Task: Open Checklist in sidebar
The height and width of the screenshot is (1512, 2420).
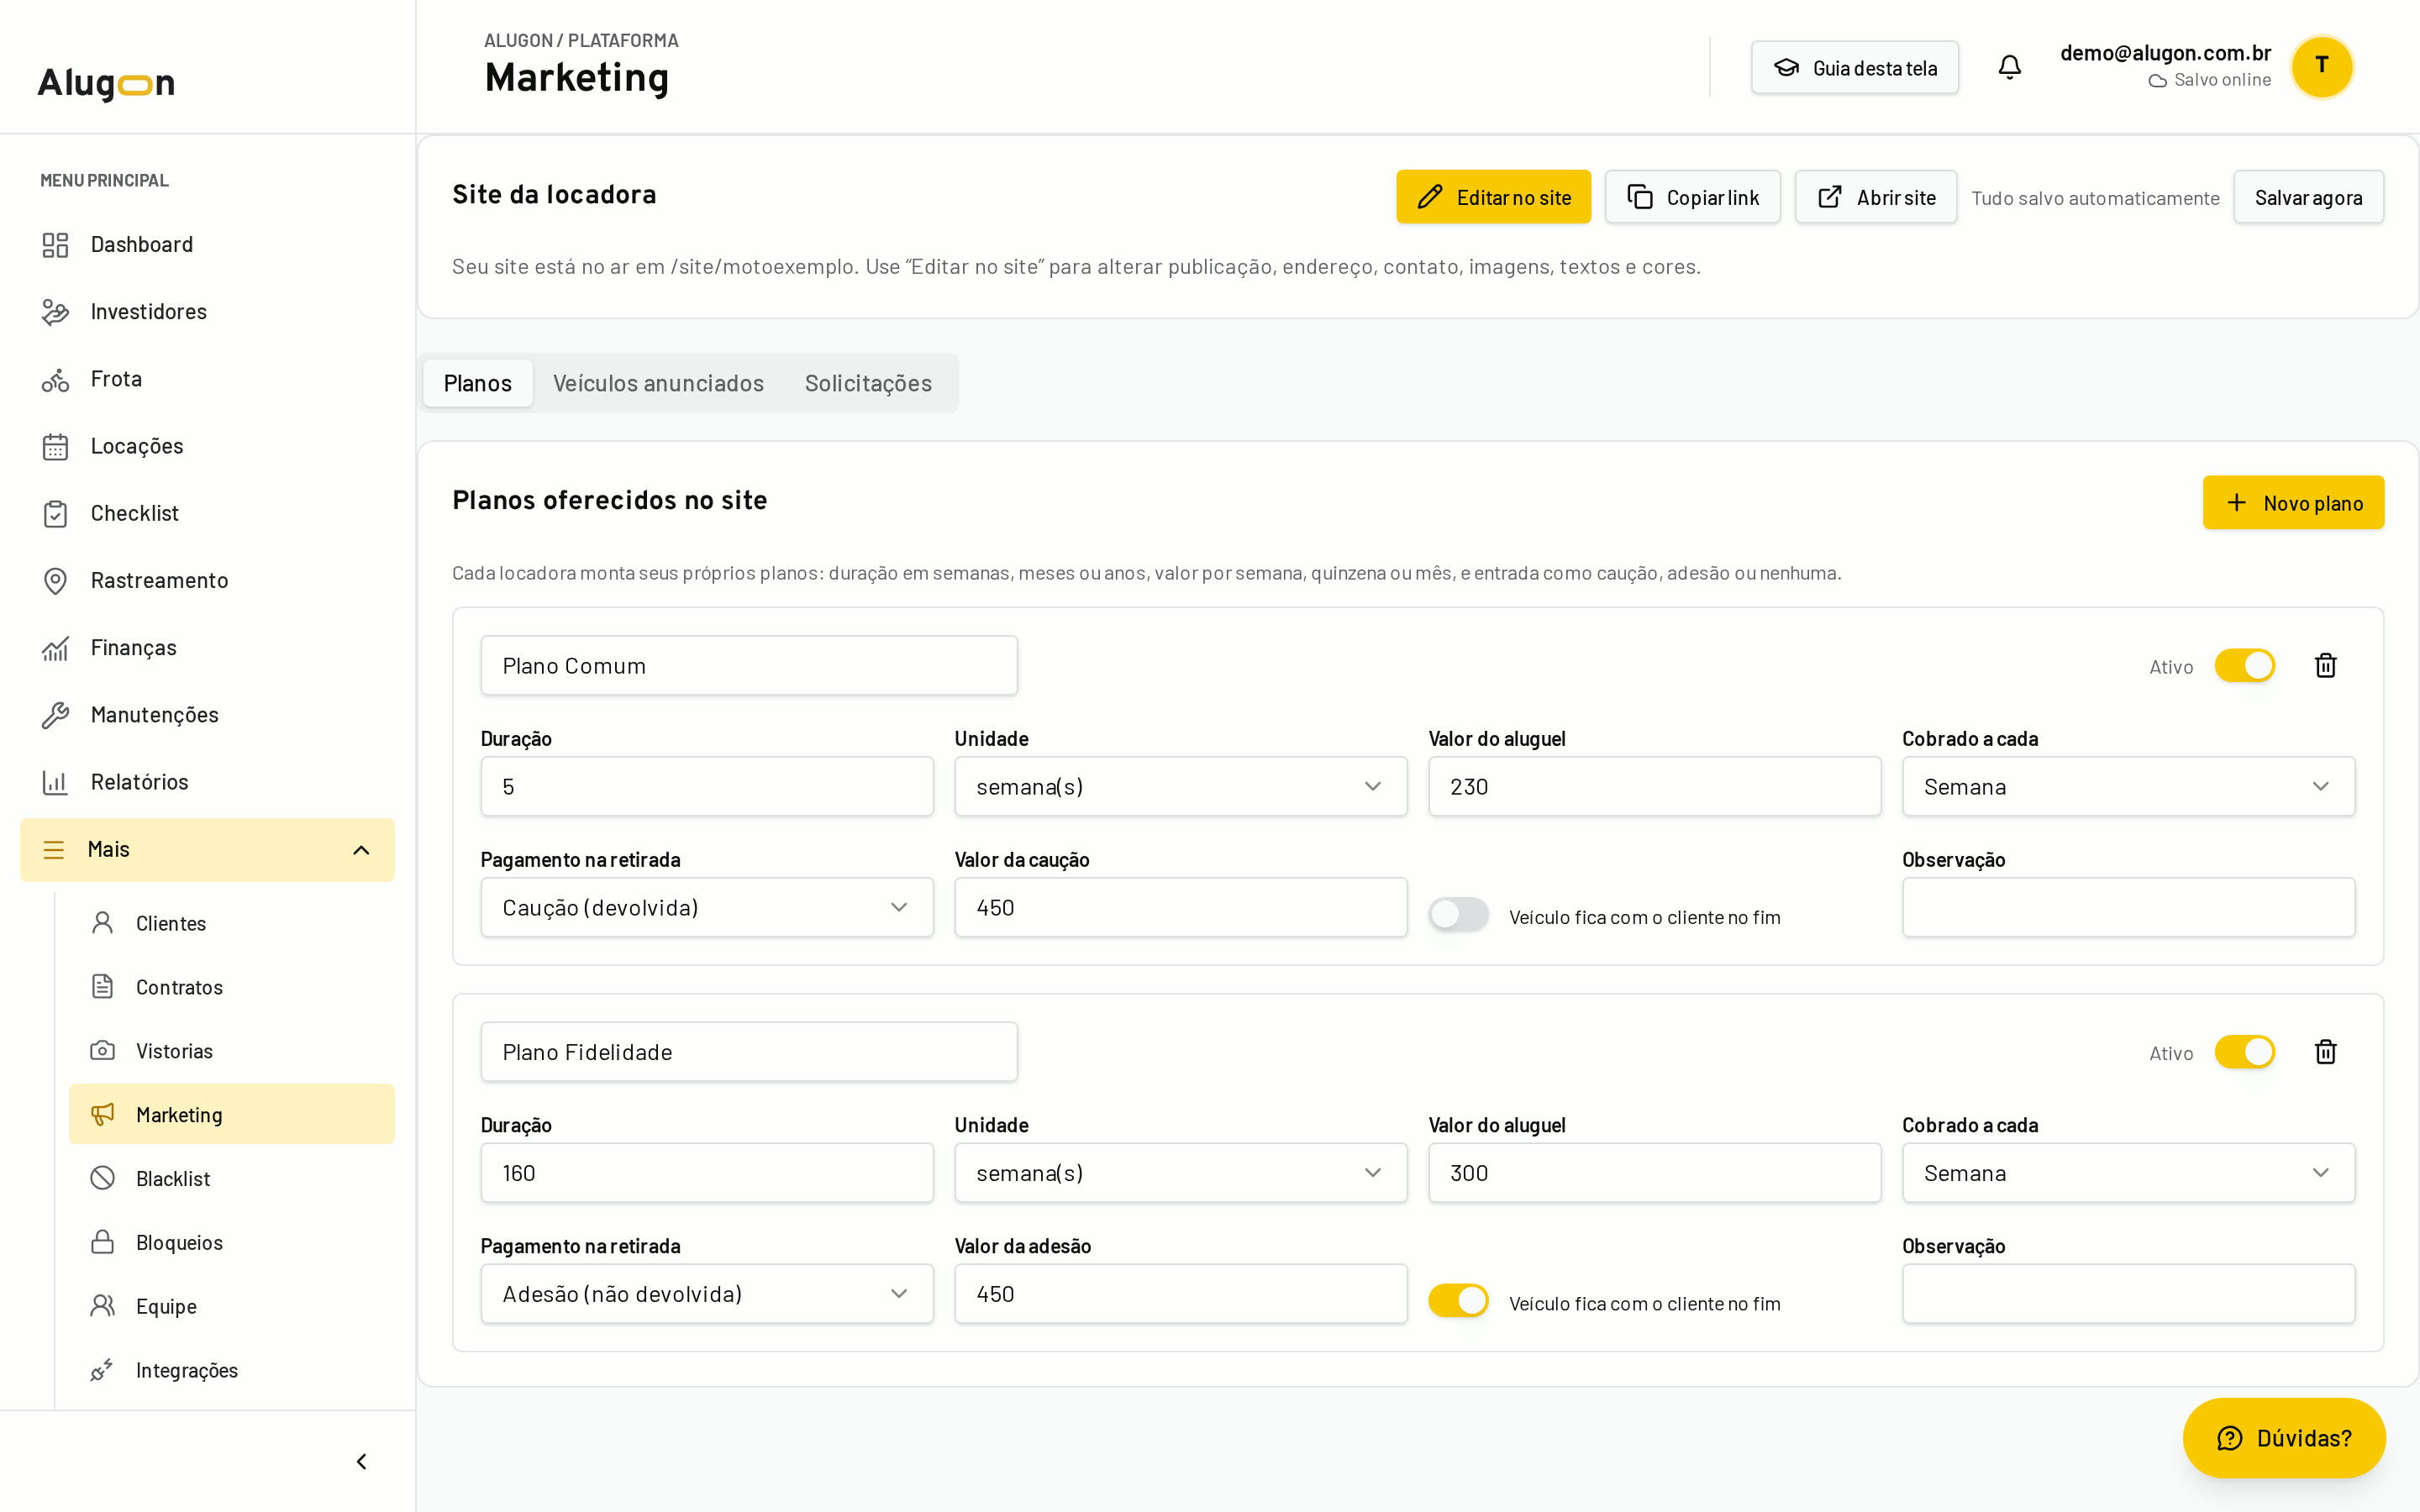Action: click(207, 513)
